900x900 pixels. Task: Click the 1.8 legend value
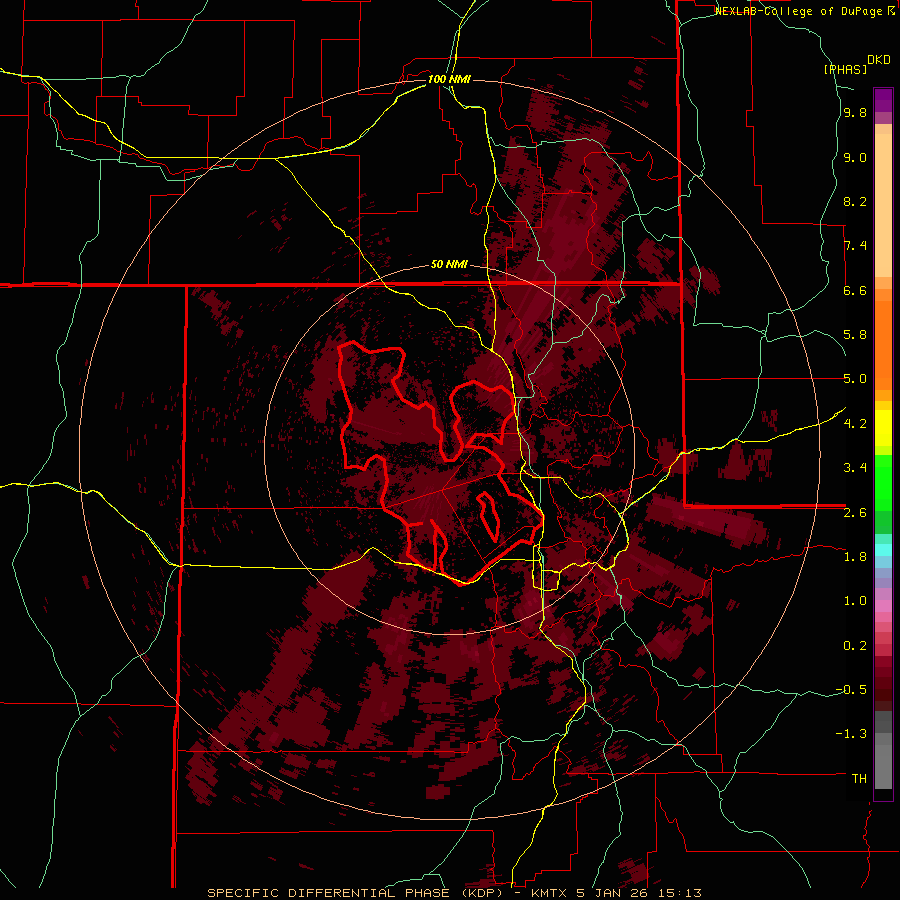(855, 557)
